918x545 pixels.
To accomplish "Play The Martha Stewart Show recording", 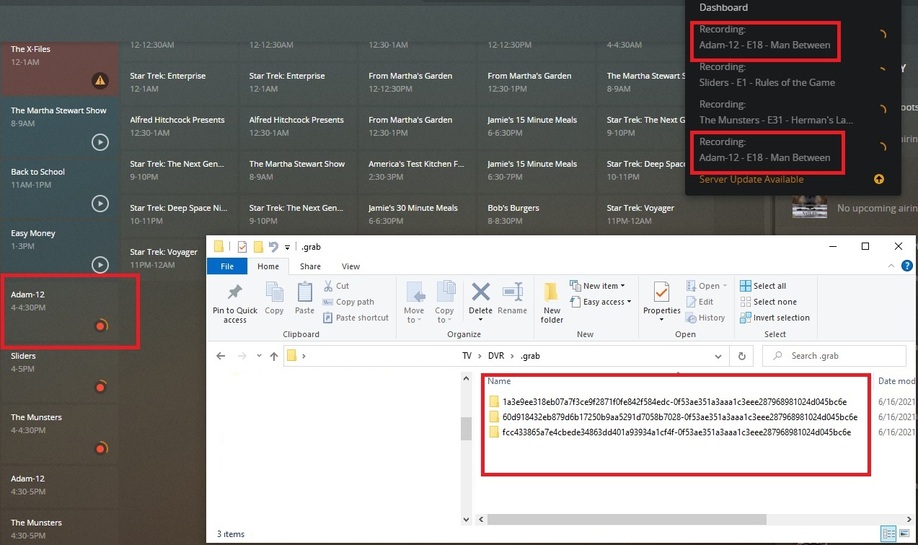I will coord(100,142).
